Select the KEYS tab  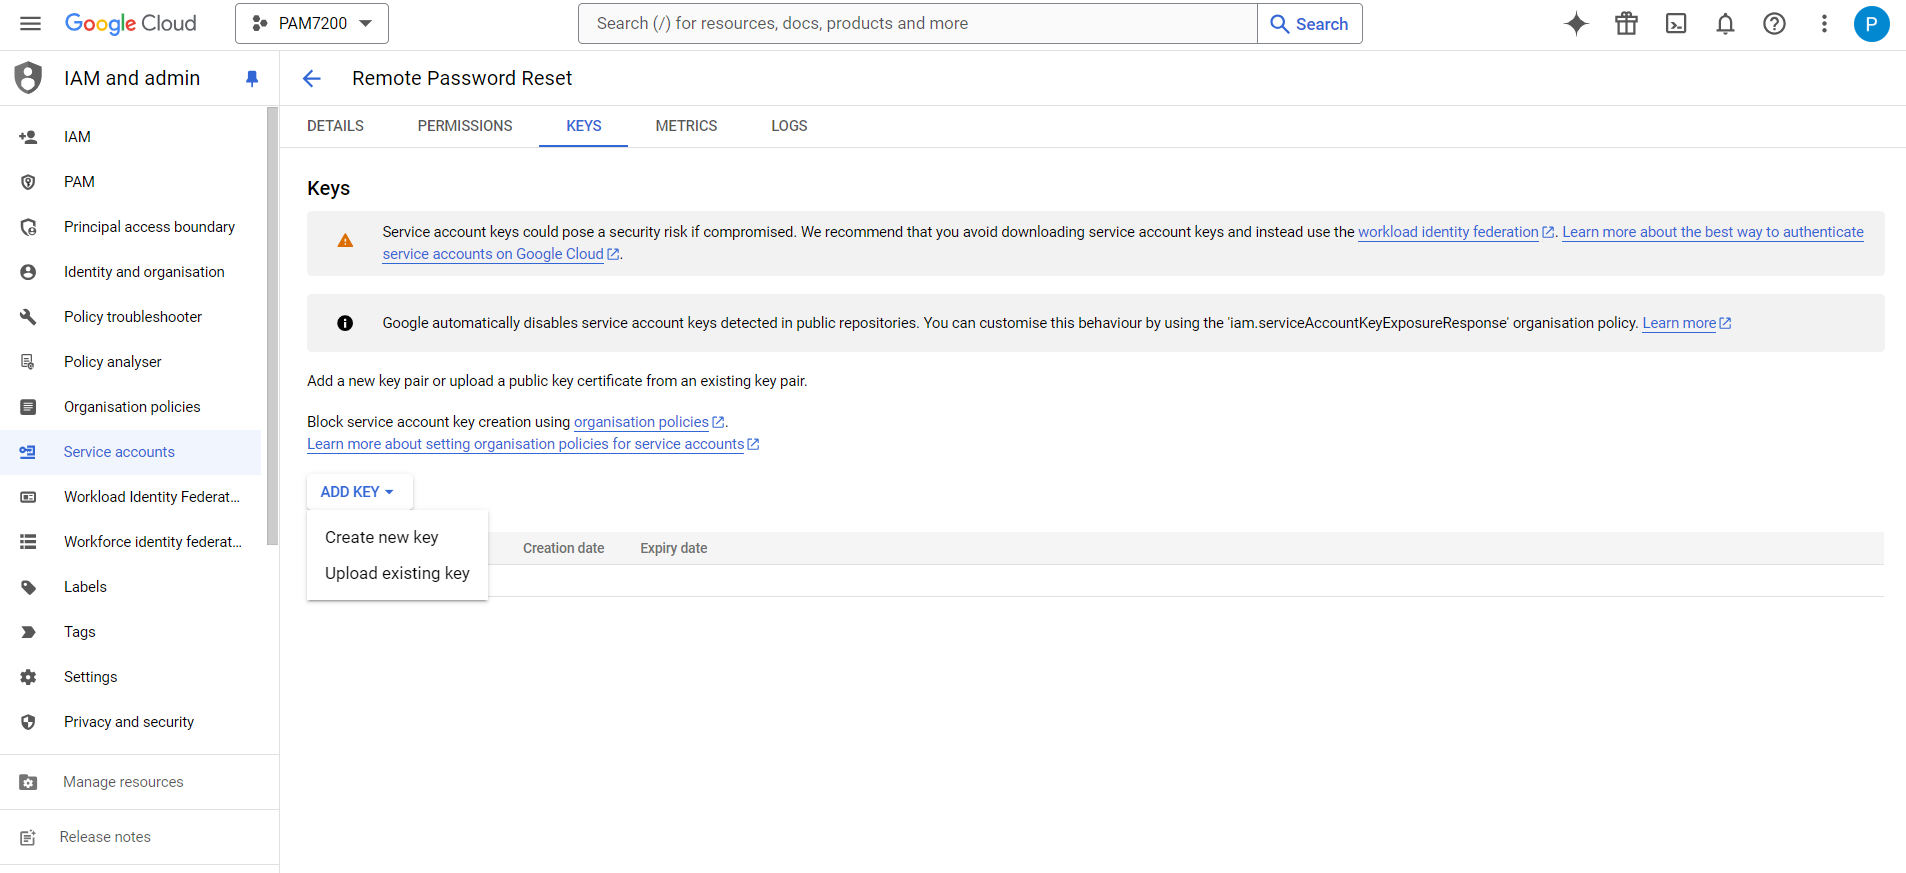584,126
